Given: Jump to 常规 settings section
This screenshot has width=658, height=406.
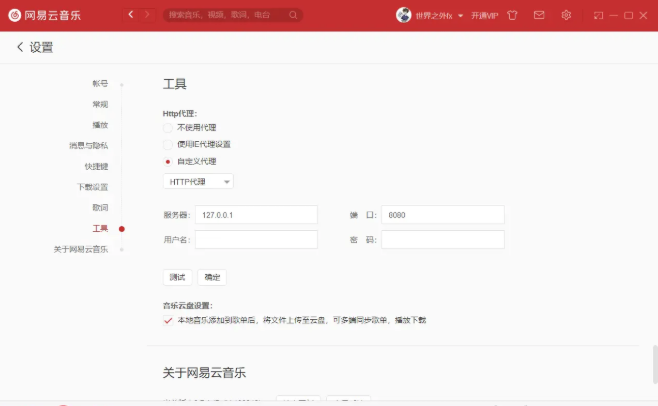Looking at the screenshot, I should pyautogui.click(x=100, y=104).
